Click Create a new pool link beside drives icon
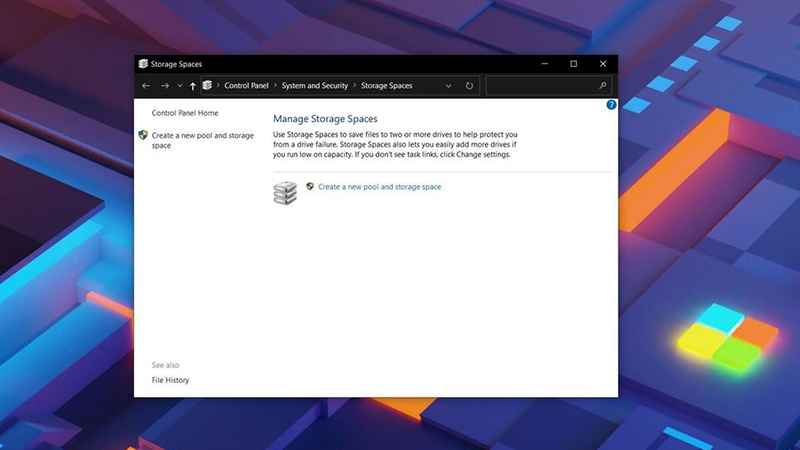The image size is (800, 450). [379, 187]
